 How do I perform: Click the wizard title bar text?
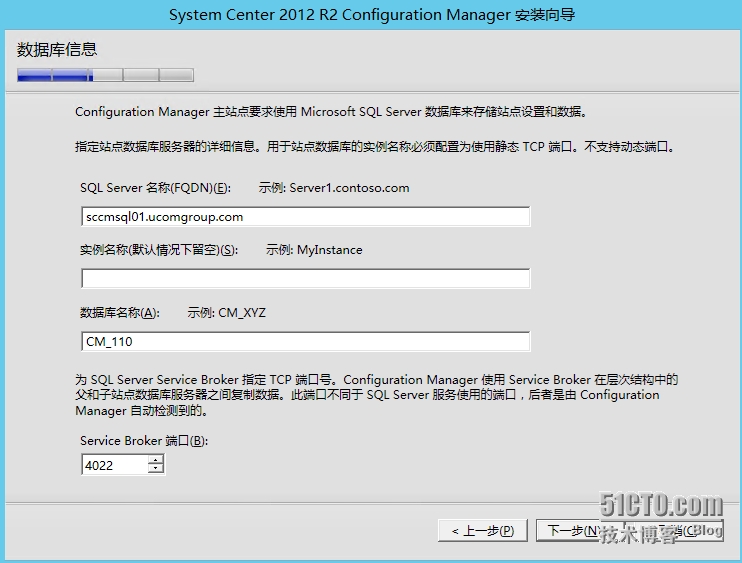(x=372, y=15)
